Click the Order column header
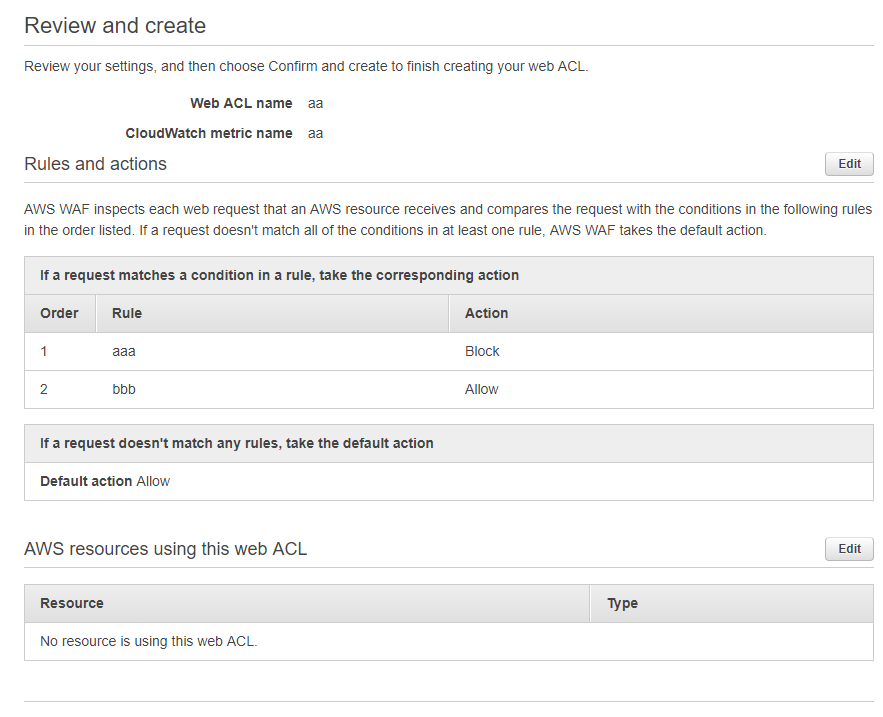The image size is (883, 717). point(59,313)
